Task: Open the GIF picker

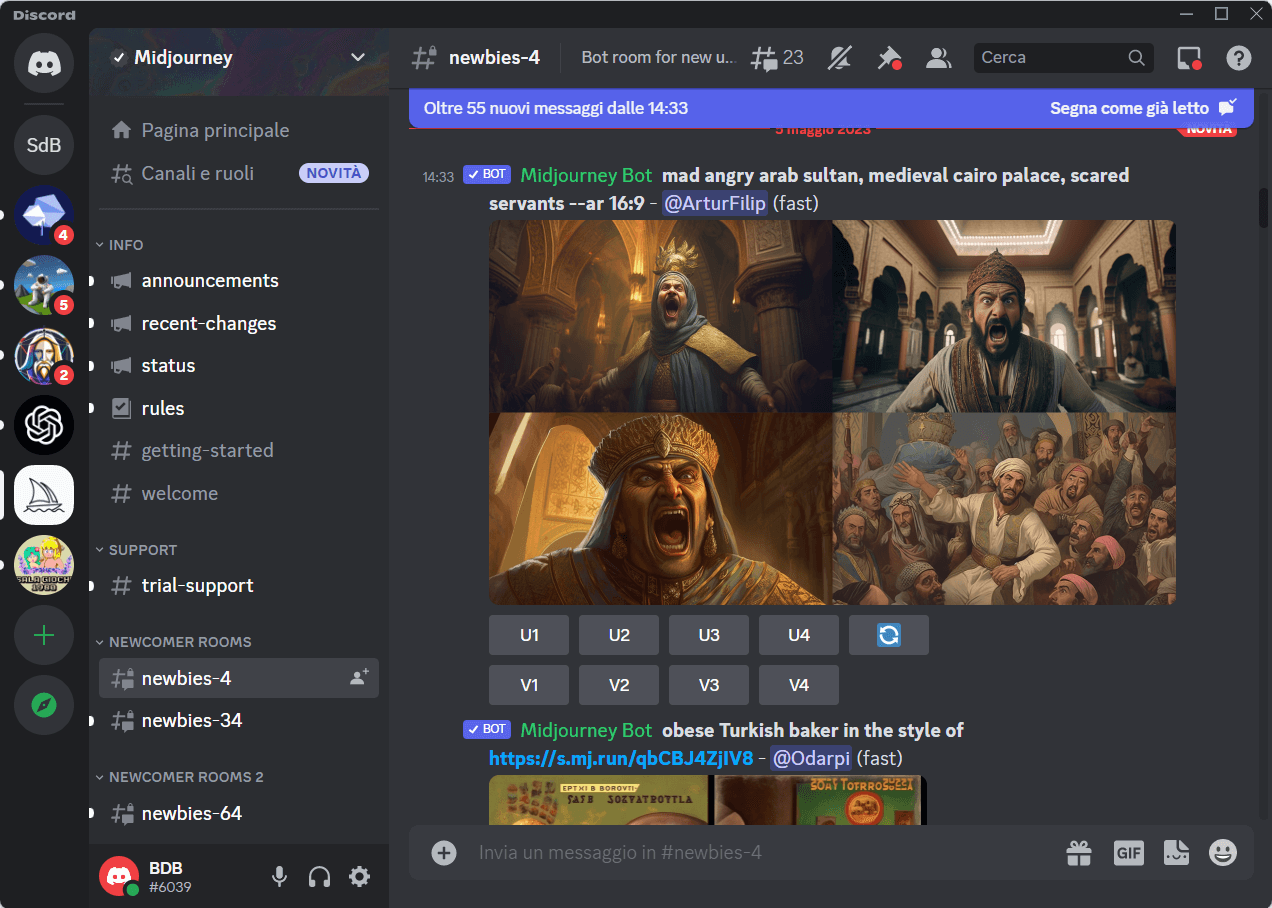Action: (1128, 853)
